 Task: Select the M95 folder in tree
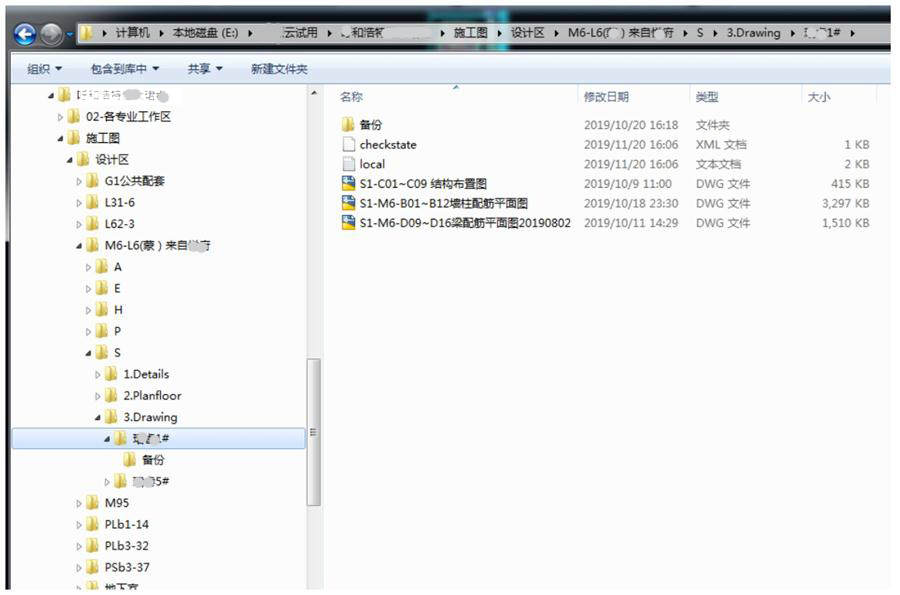tap(117, 503)
